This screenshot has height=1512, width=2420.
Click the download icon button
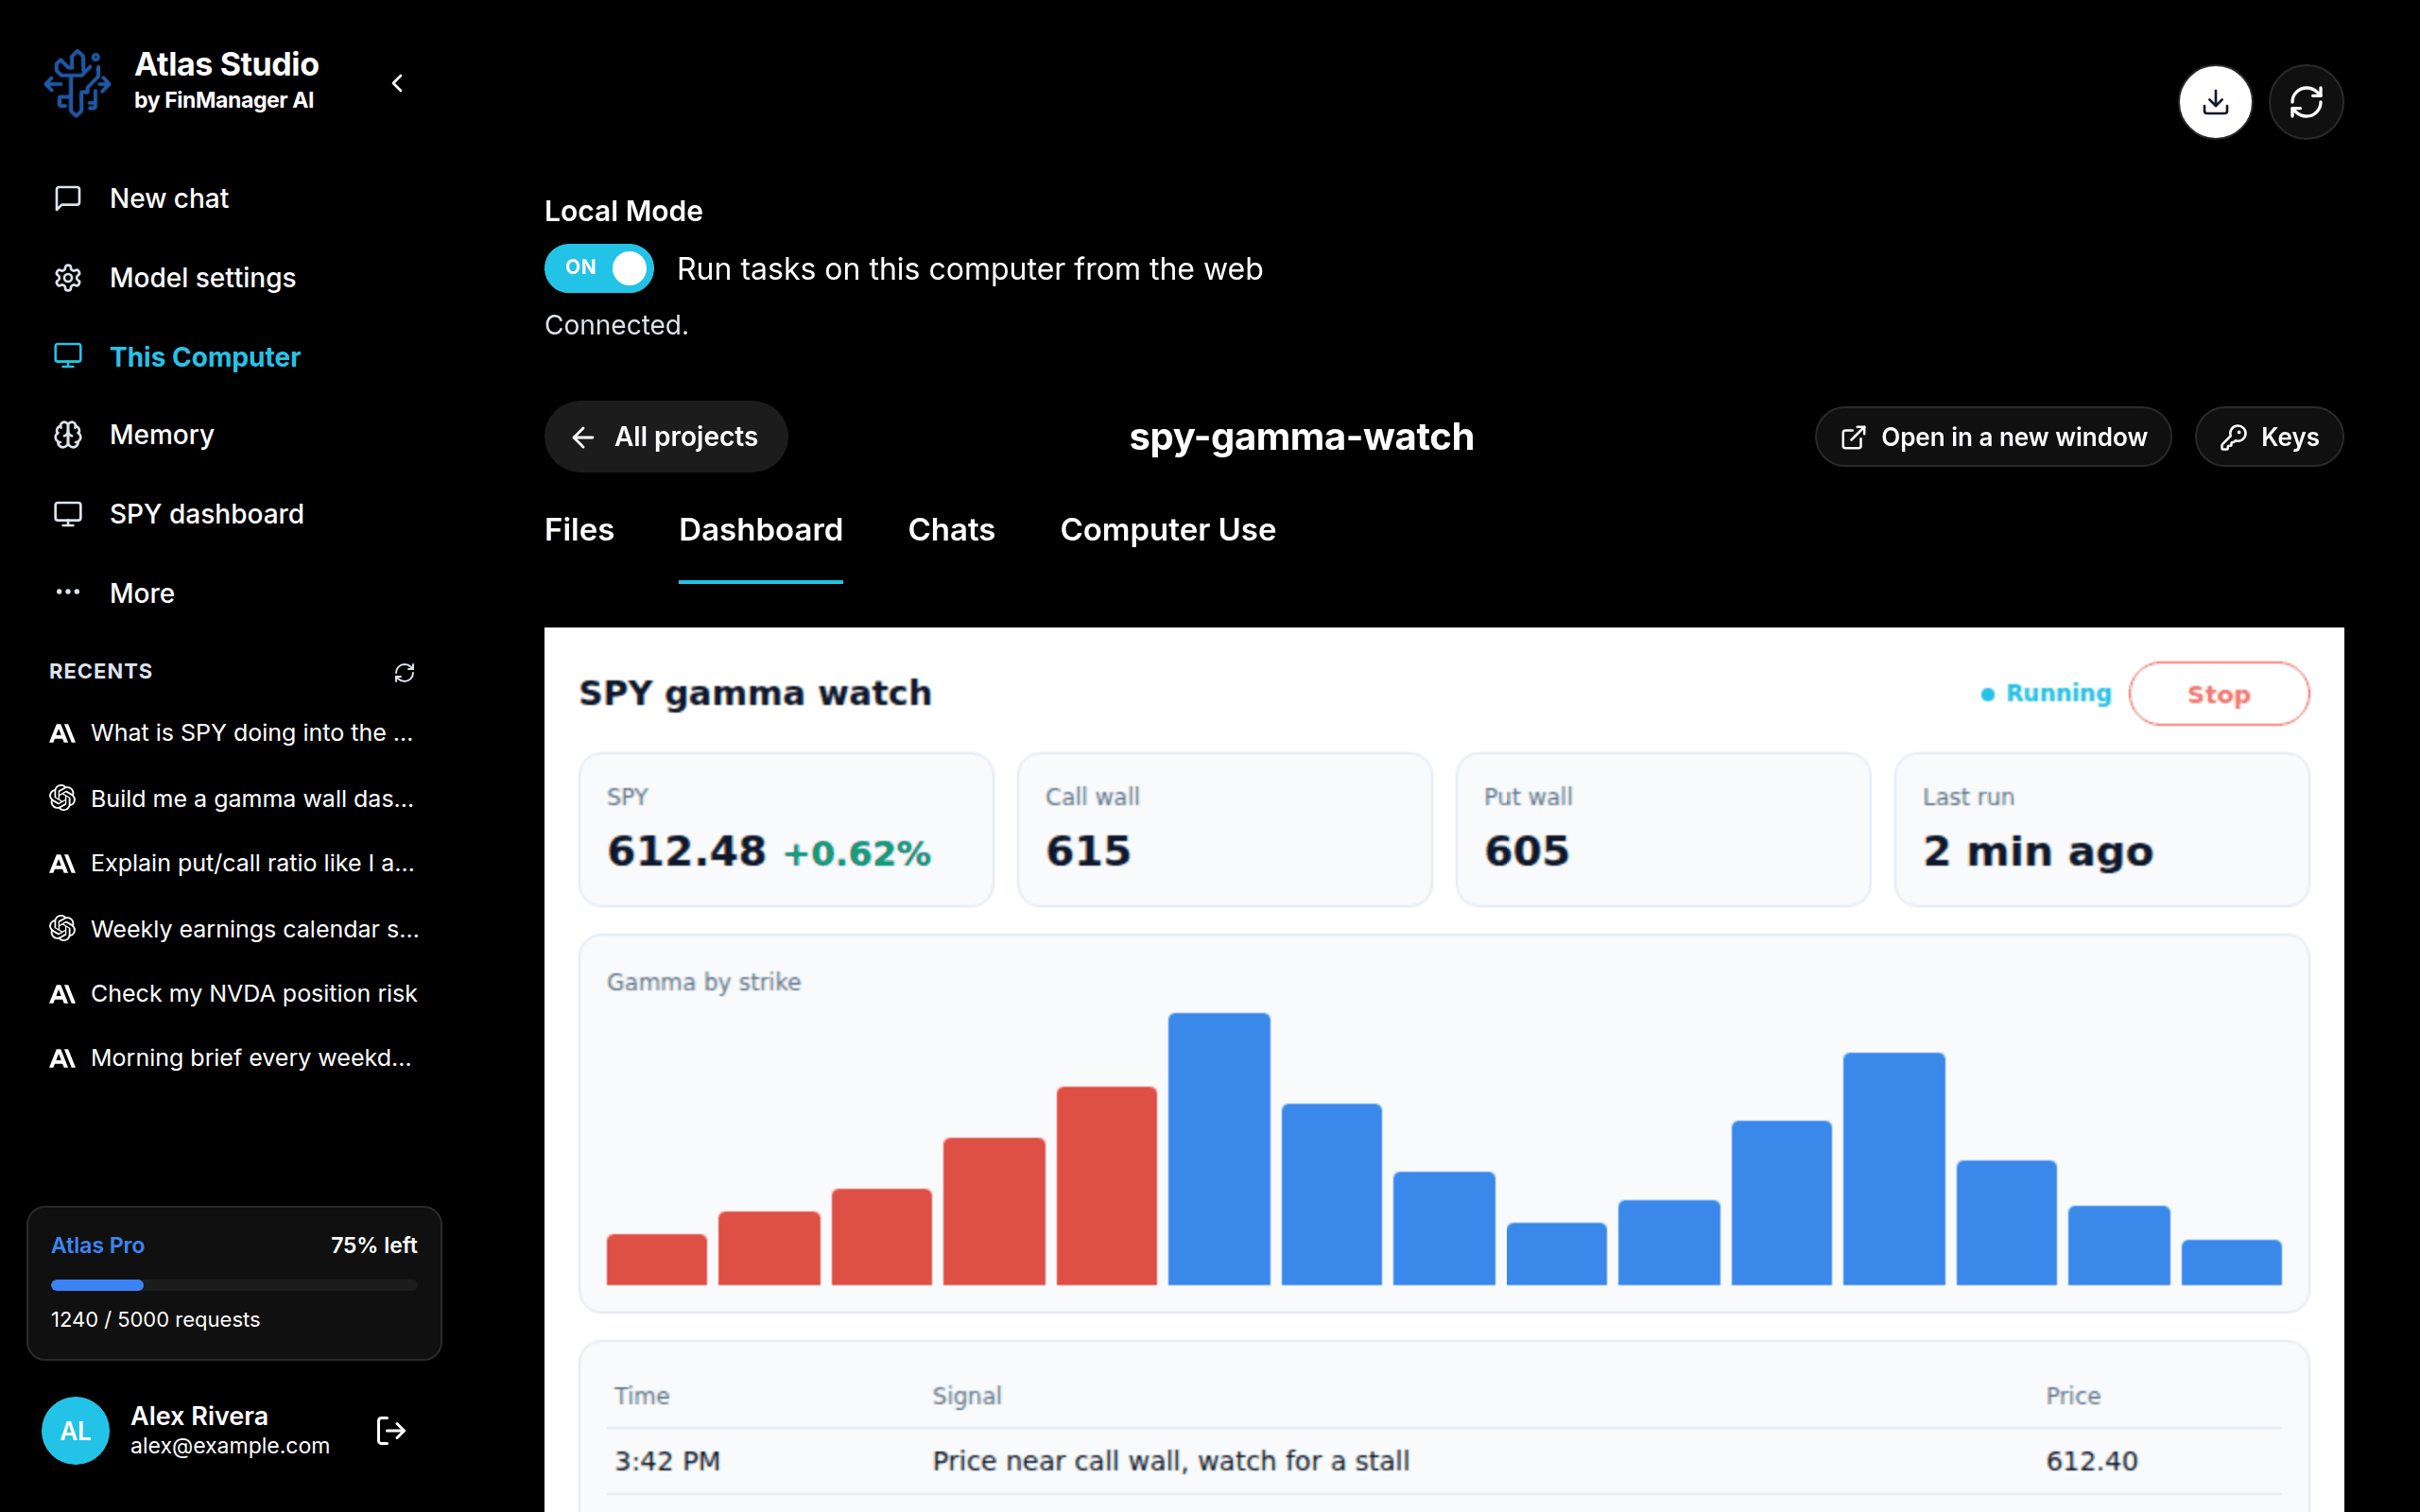(x=2215, y=102)
